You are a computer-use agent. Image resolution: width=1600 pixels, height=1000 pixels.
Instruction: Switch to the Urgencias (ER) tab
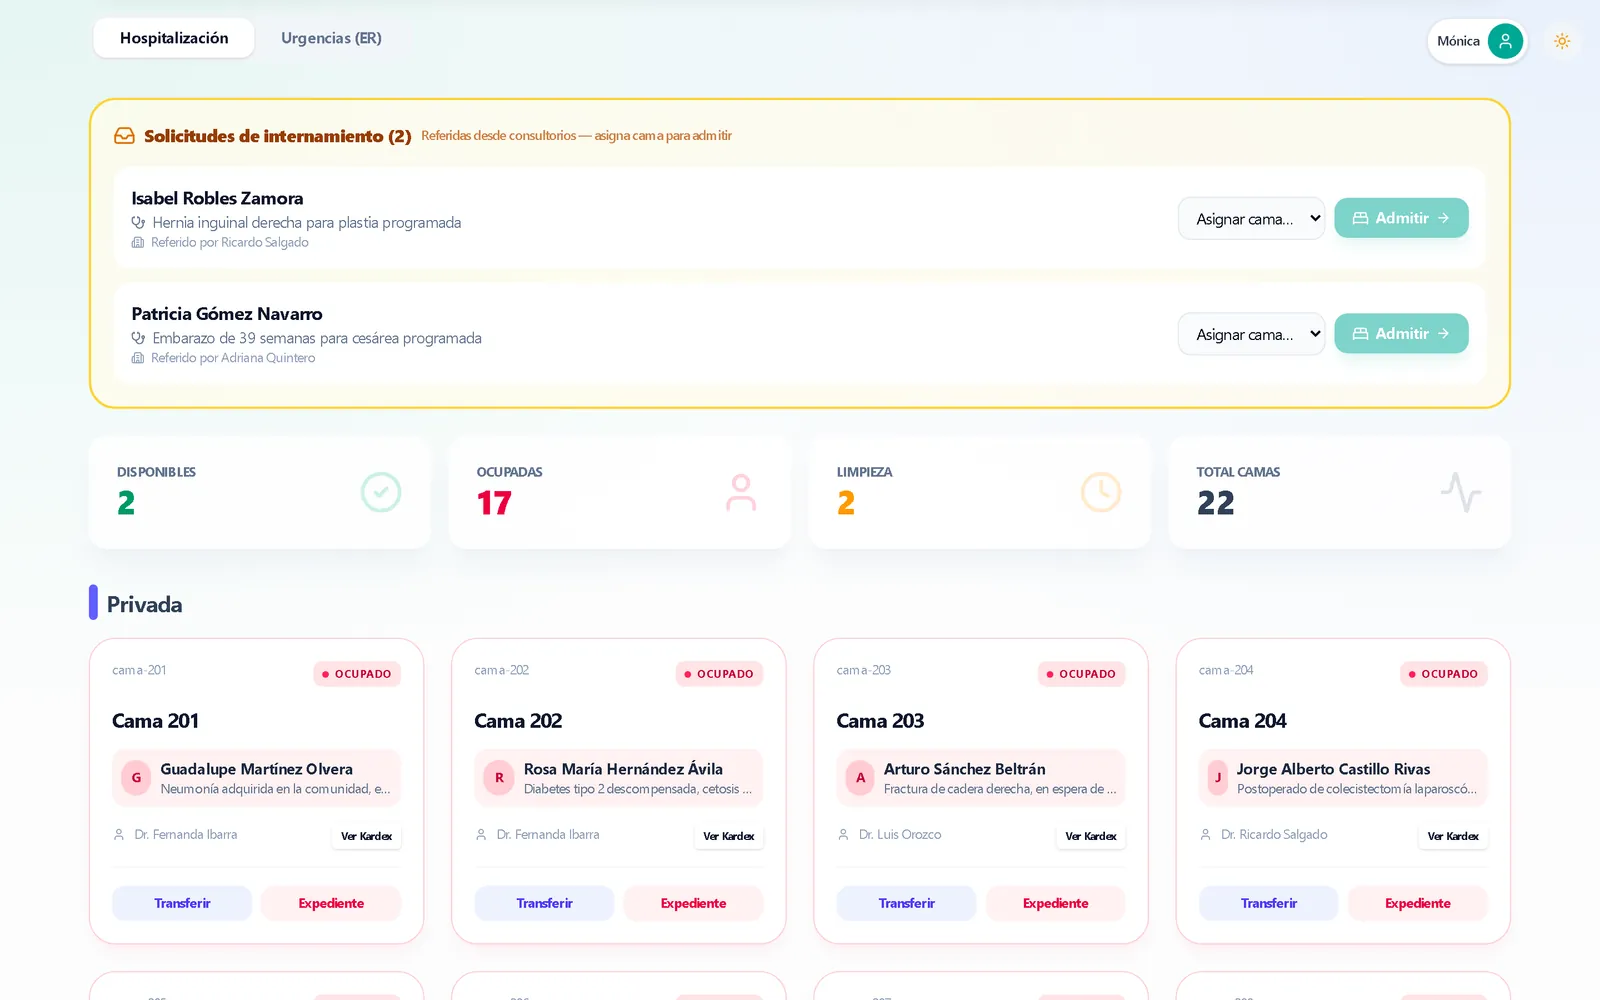331,38
